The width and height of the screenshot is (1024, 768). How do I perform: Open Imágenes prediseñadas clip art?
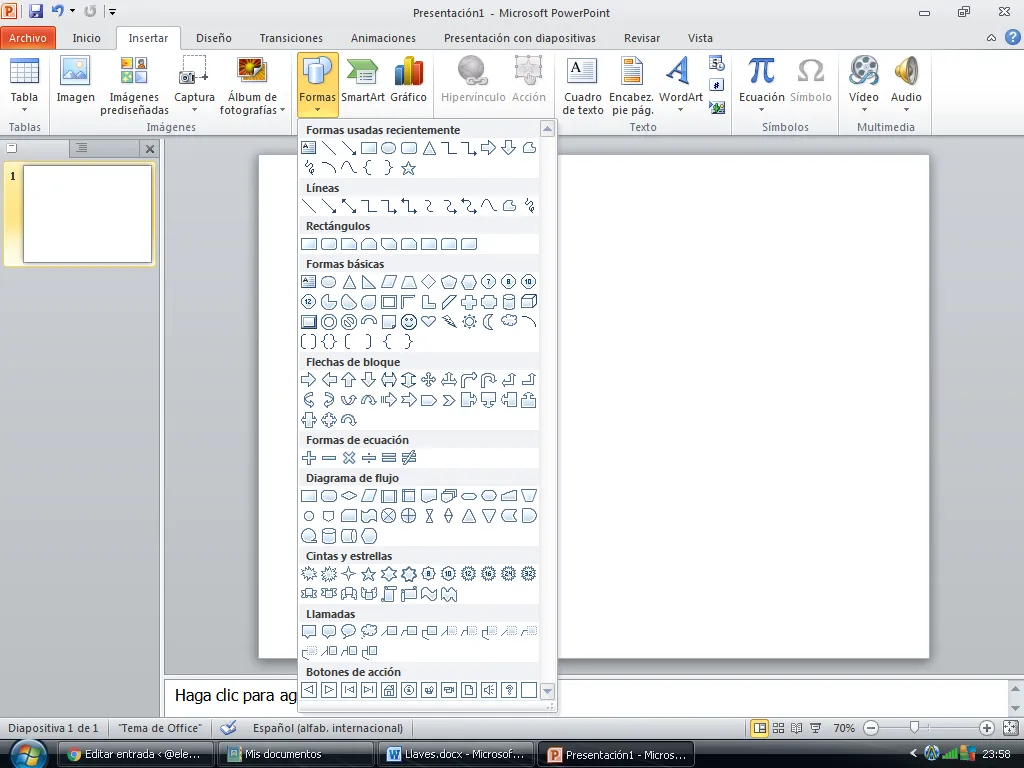pyautogui.click(x=134, y=86)
